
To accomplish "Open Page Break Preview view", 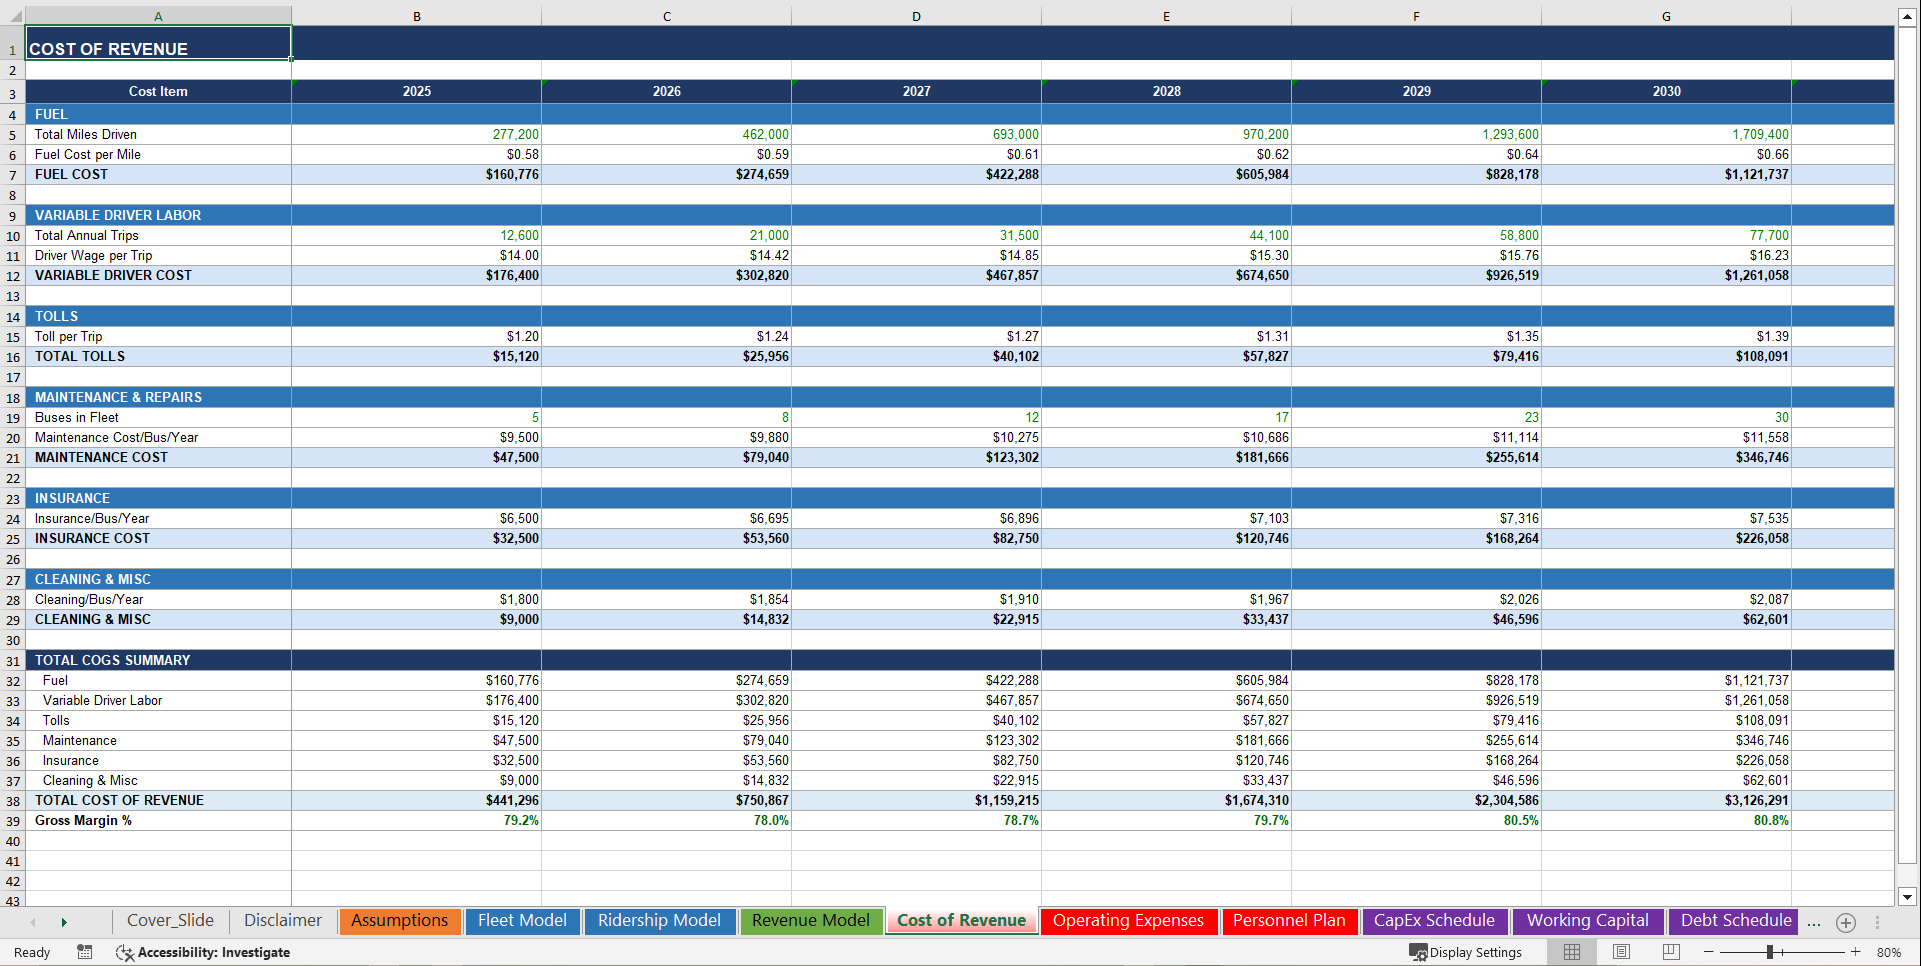I will 1672,952.
